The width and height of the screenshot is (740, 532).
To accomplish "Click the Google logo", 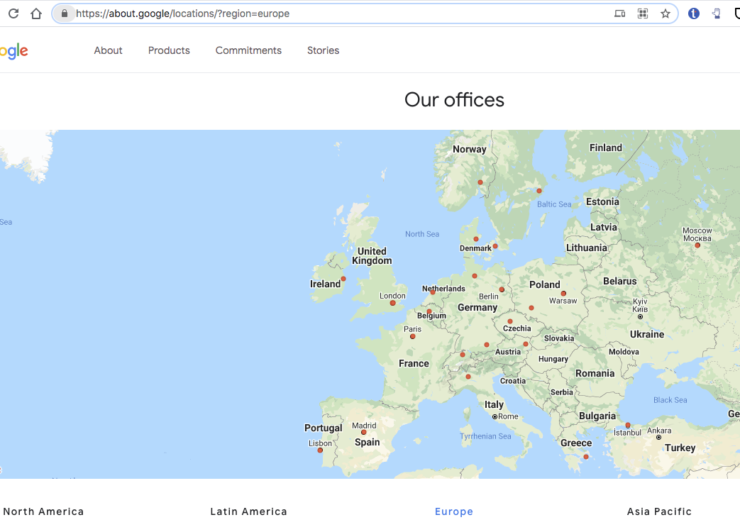I will coord(14,51).
